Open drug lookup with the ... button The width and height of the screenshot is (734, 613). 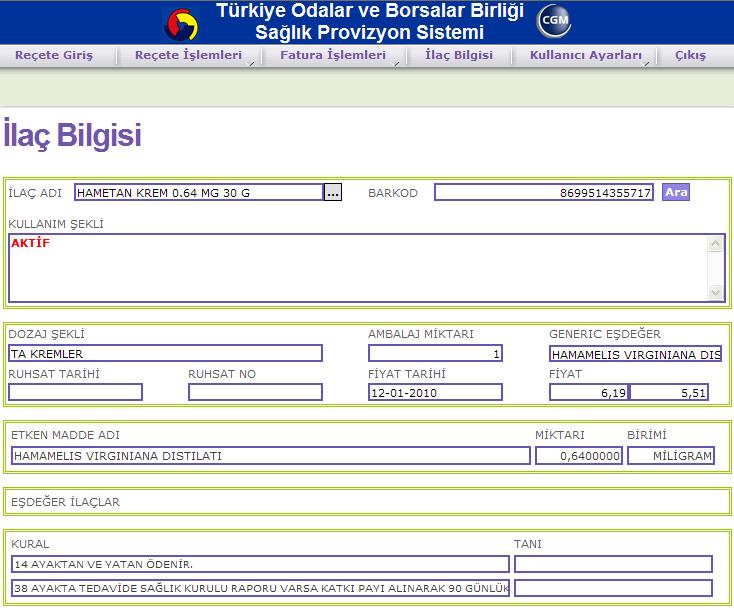333,192
